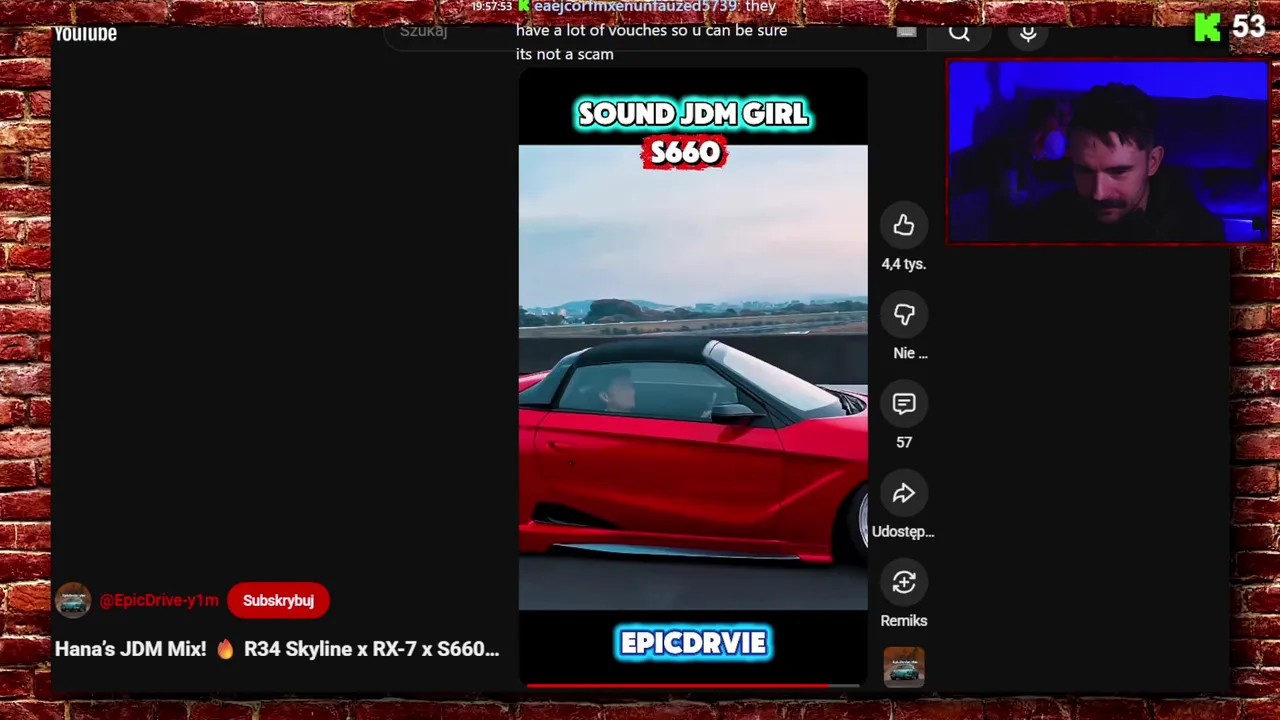Screen dimensions: 1280x720
Task: Click the streamer webcam overlay
Action: [1108, 152]
